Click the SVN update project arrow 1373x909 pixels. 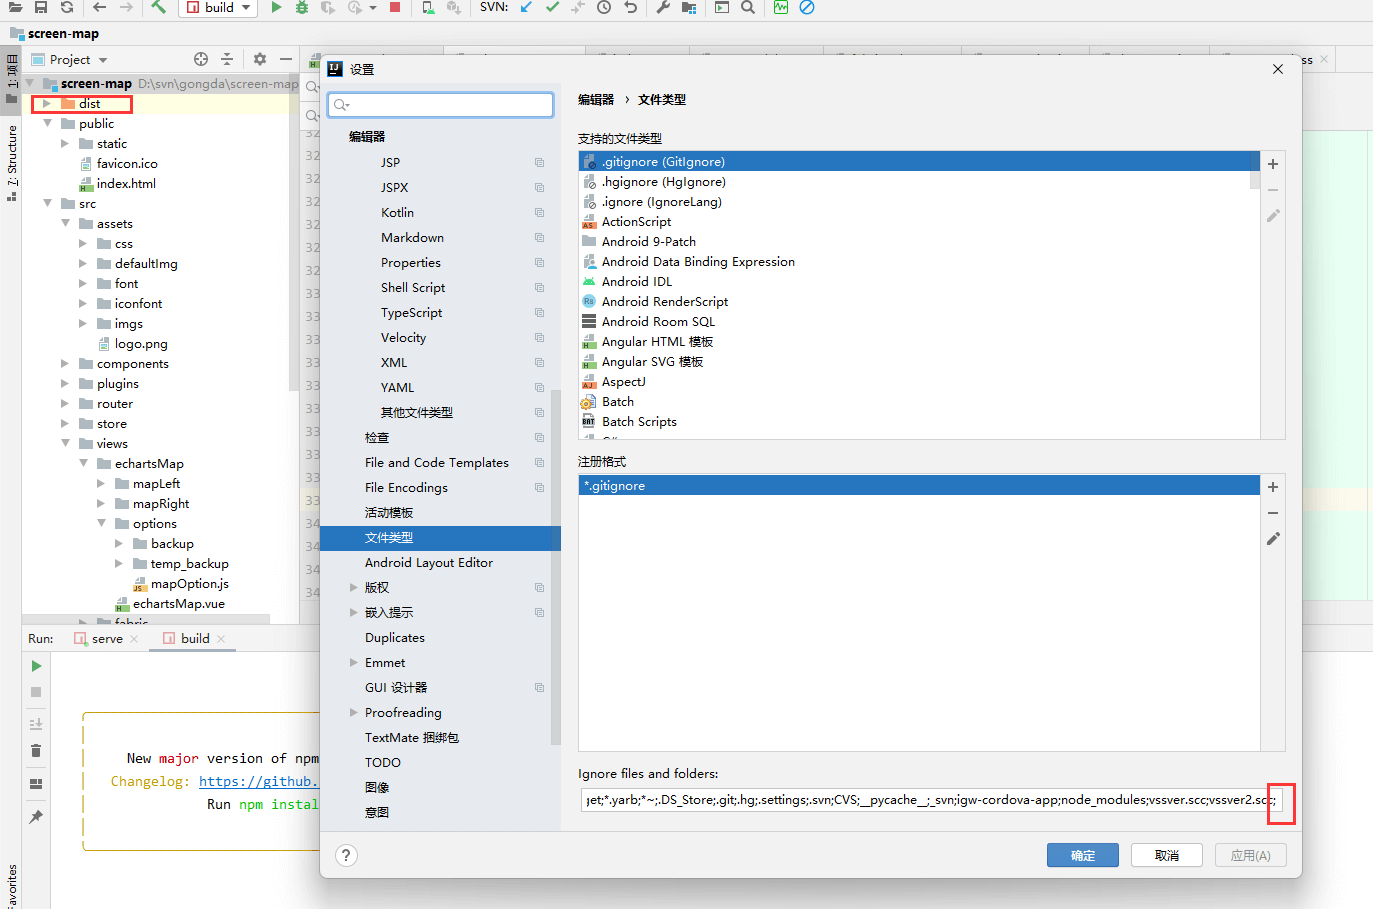click(x=526, y=7)
